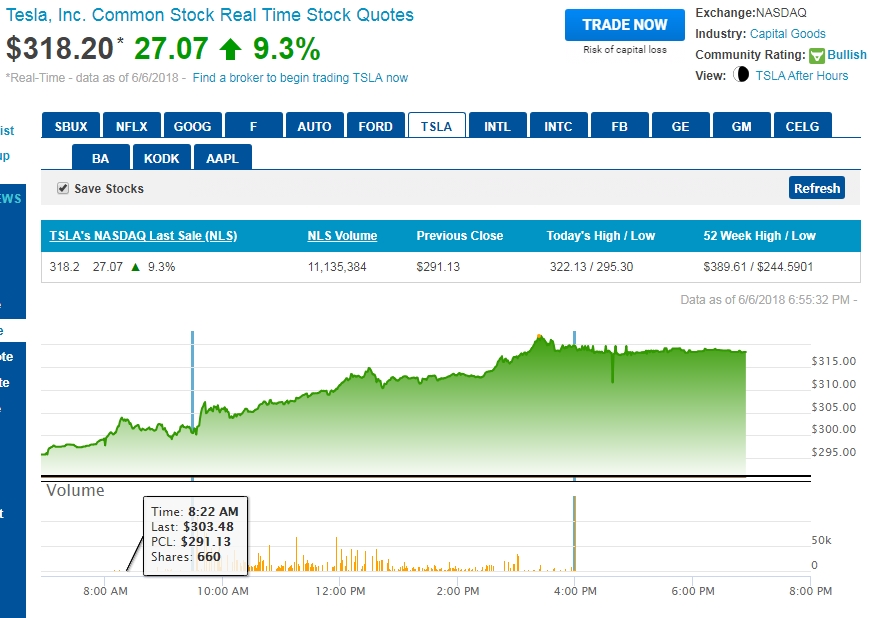Click the 52 Week High / Low header

coord(759,235)
